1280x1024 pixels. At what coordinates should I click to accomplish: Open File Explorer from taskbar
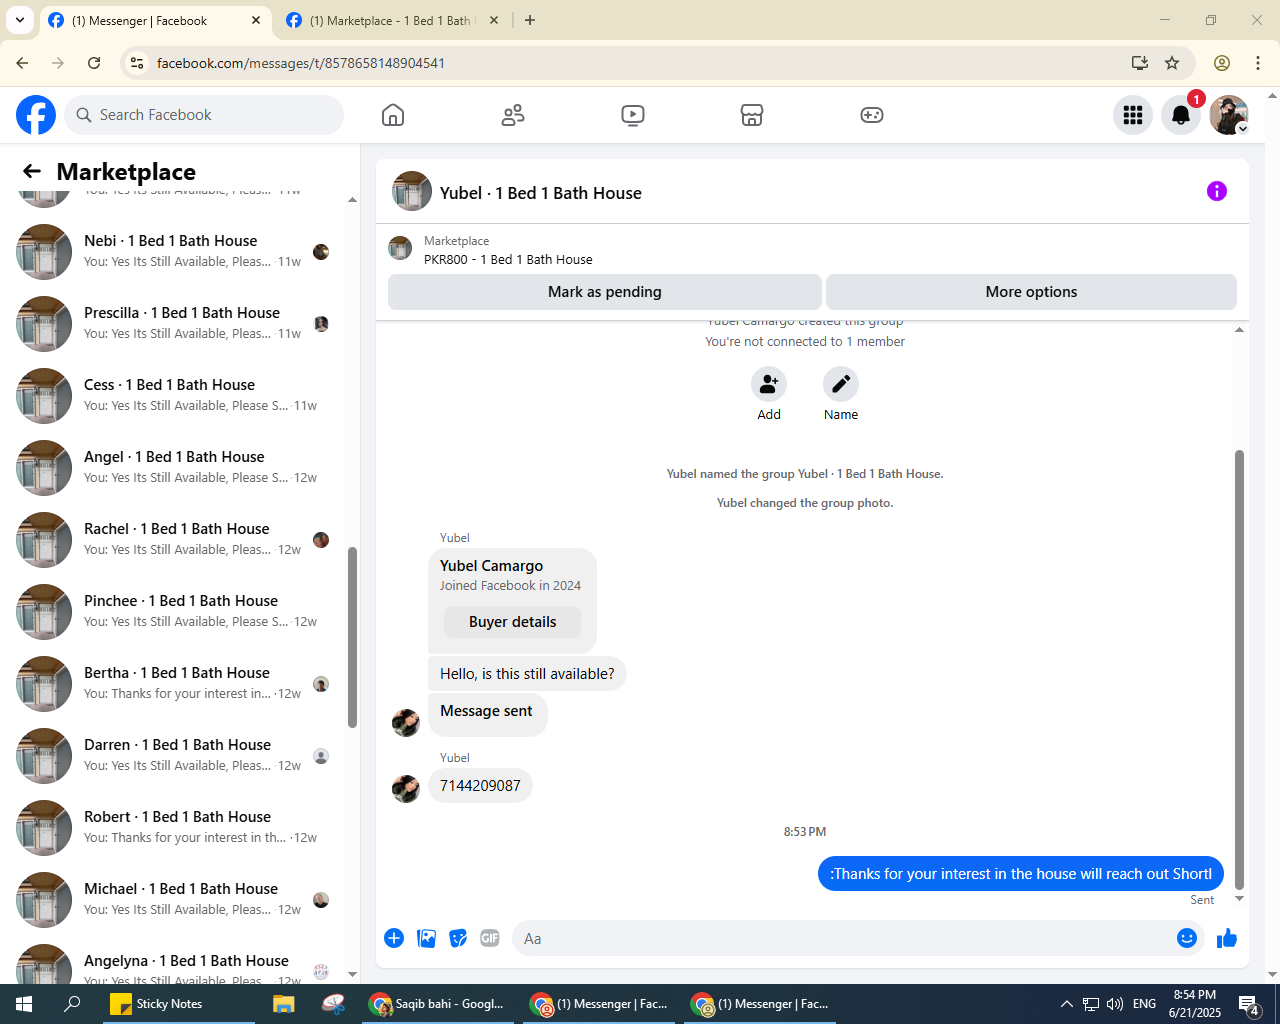tap(284, 1004)
